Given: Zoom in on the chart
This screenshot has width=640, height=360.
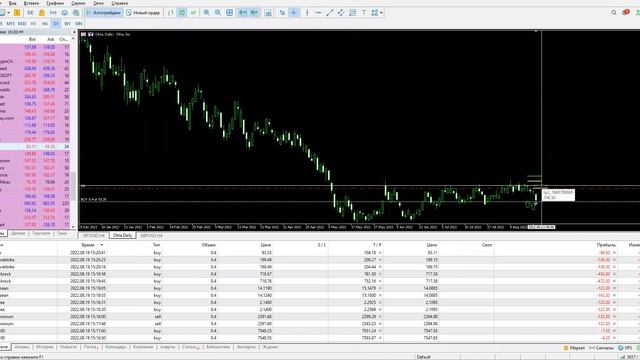Looking at the screenshot, I should pos(207,13).
